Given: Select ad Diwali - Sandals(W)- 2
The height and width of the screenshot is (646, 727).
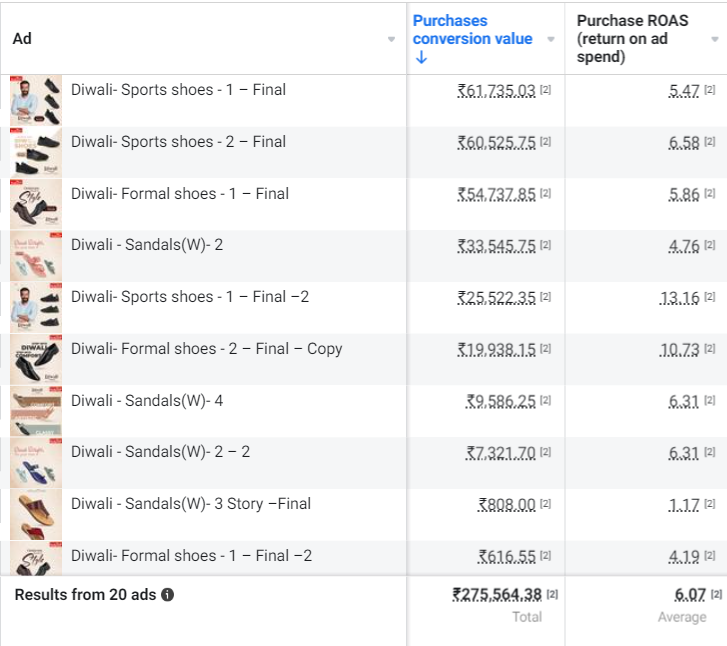Looking at the screenshot, I should (147, 244).
